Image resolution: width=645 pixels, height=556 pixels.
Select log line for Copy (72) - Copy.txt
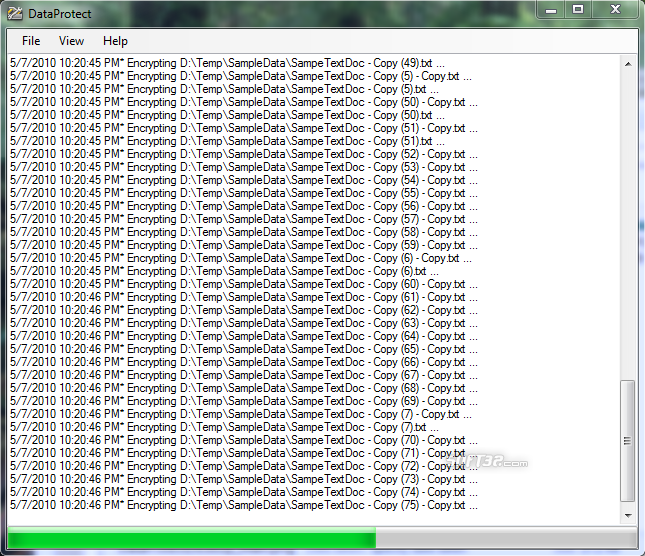[244, 466]
